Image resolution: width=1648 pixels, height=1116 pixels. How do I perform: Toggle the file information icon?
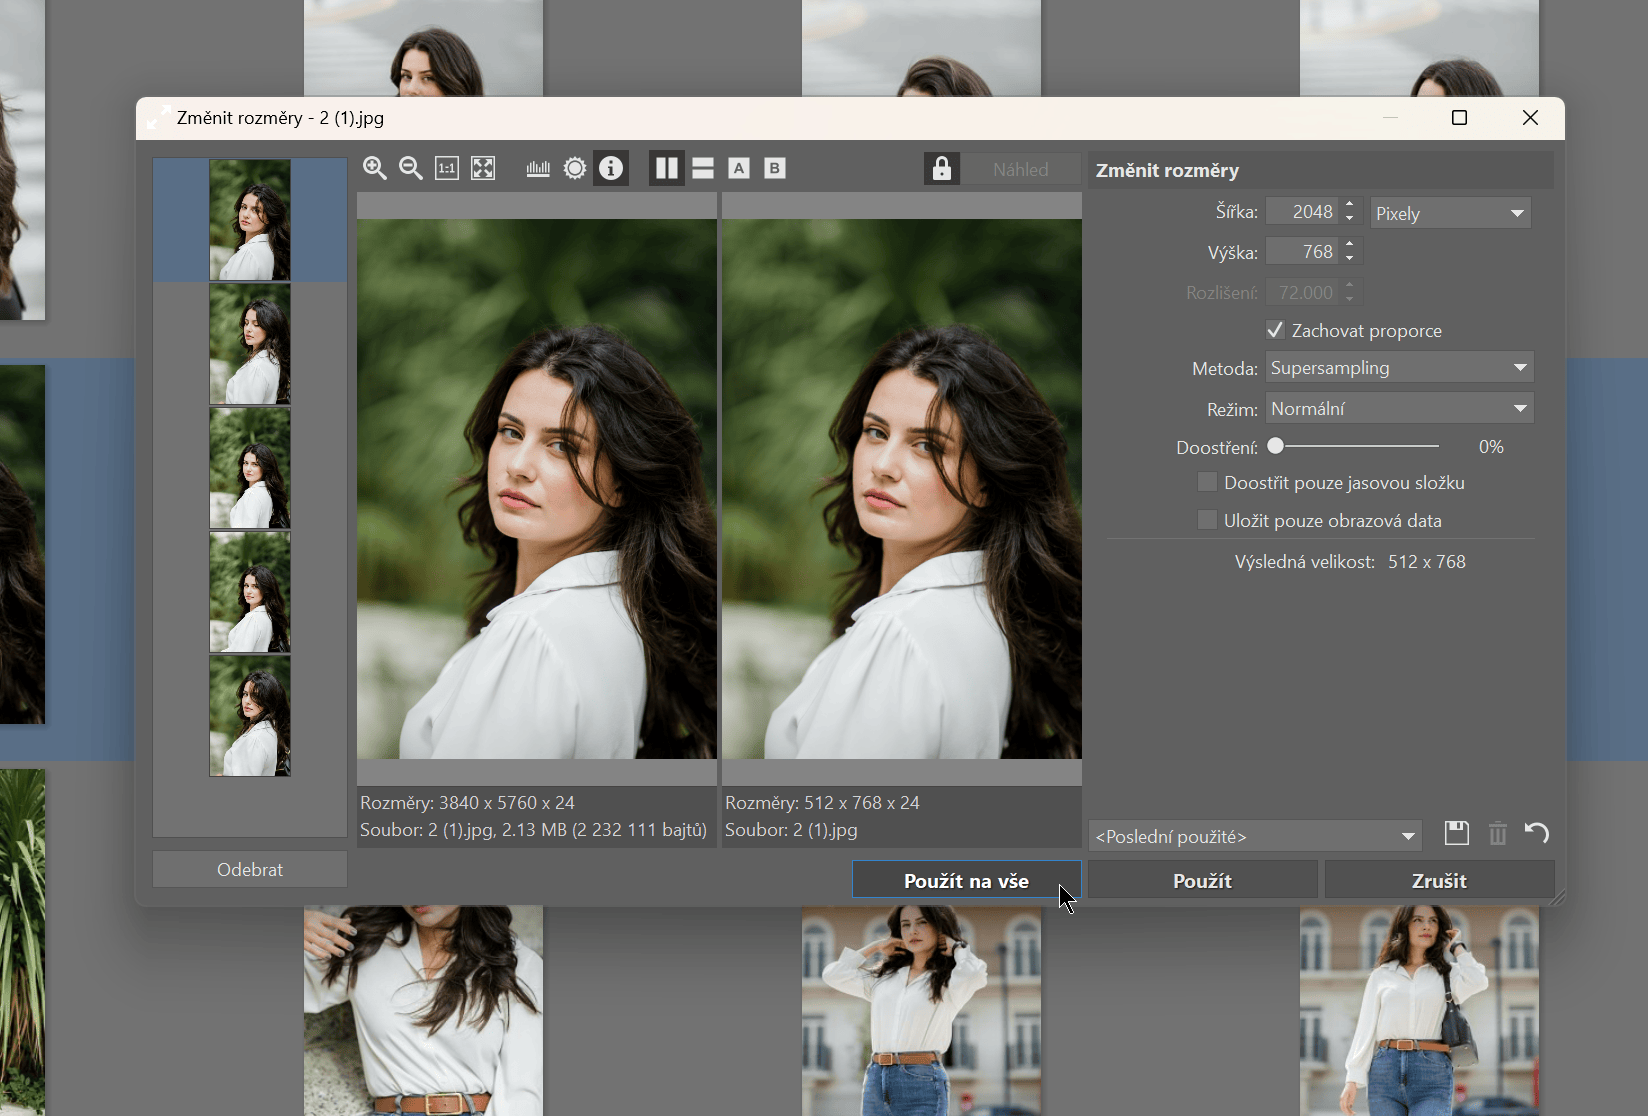point(611,168)
